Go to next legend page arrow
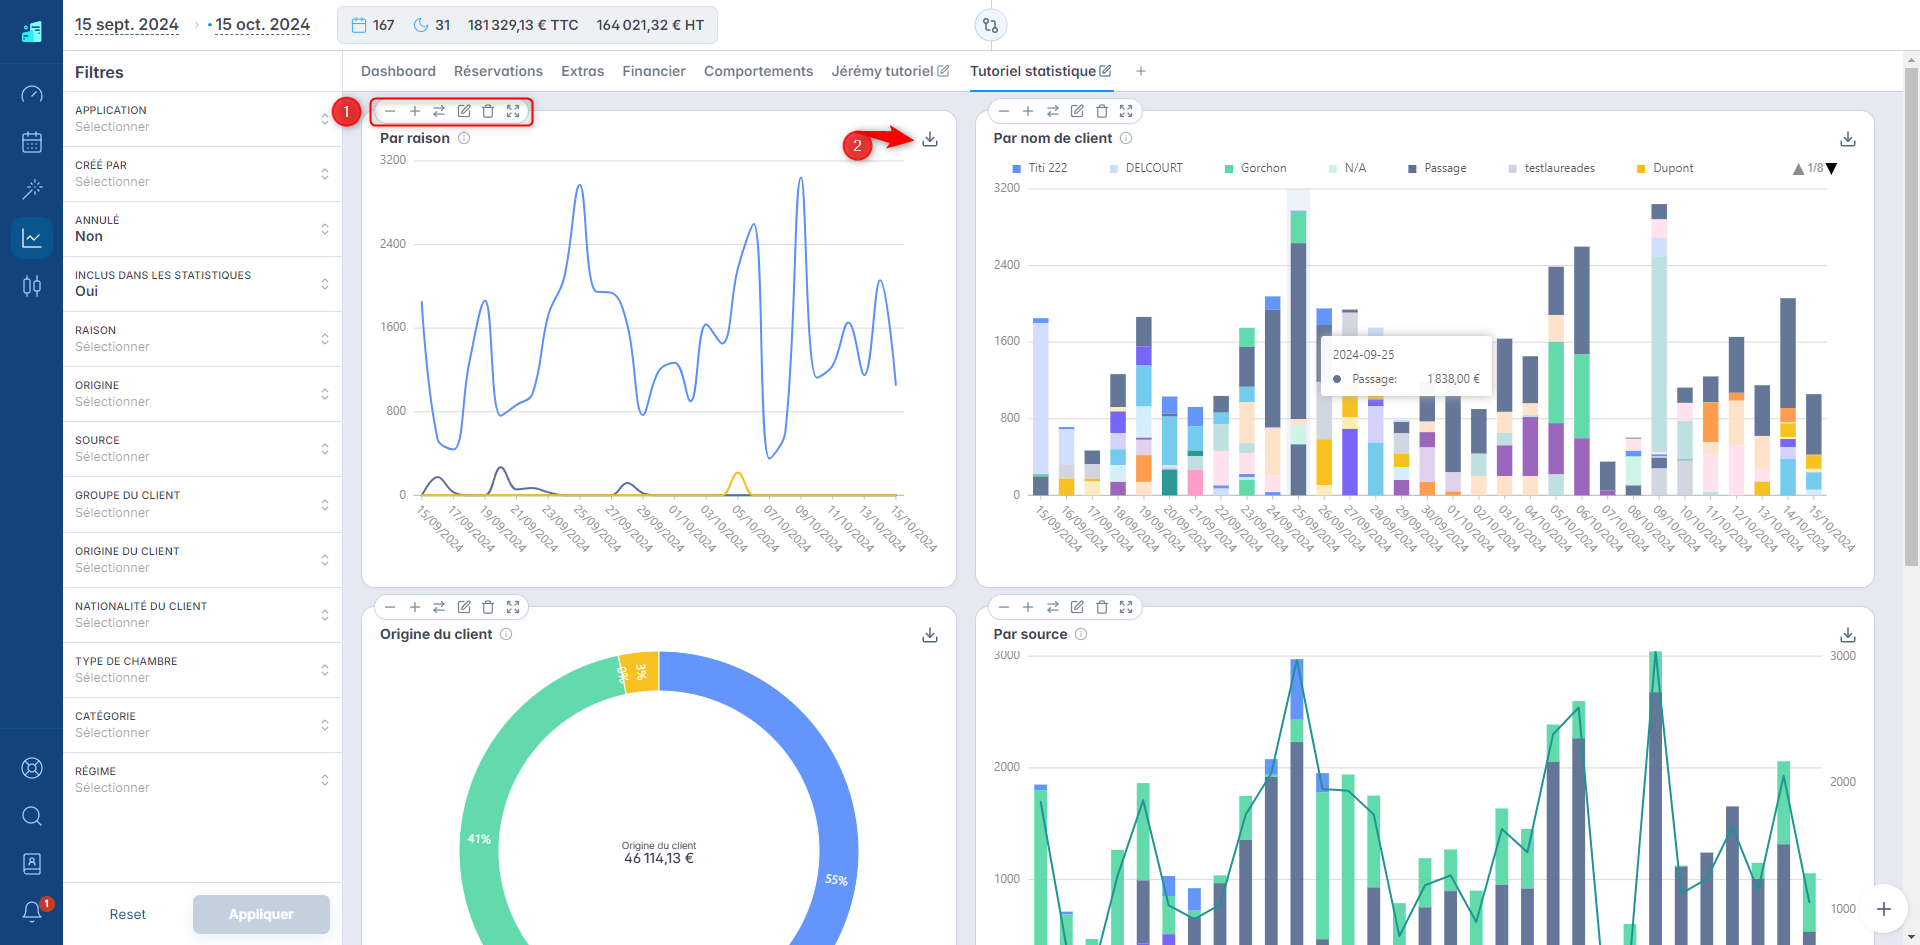Screen dimensions: 1920x945 point(1832,169)
